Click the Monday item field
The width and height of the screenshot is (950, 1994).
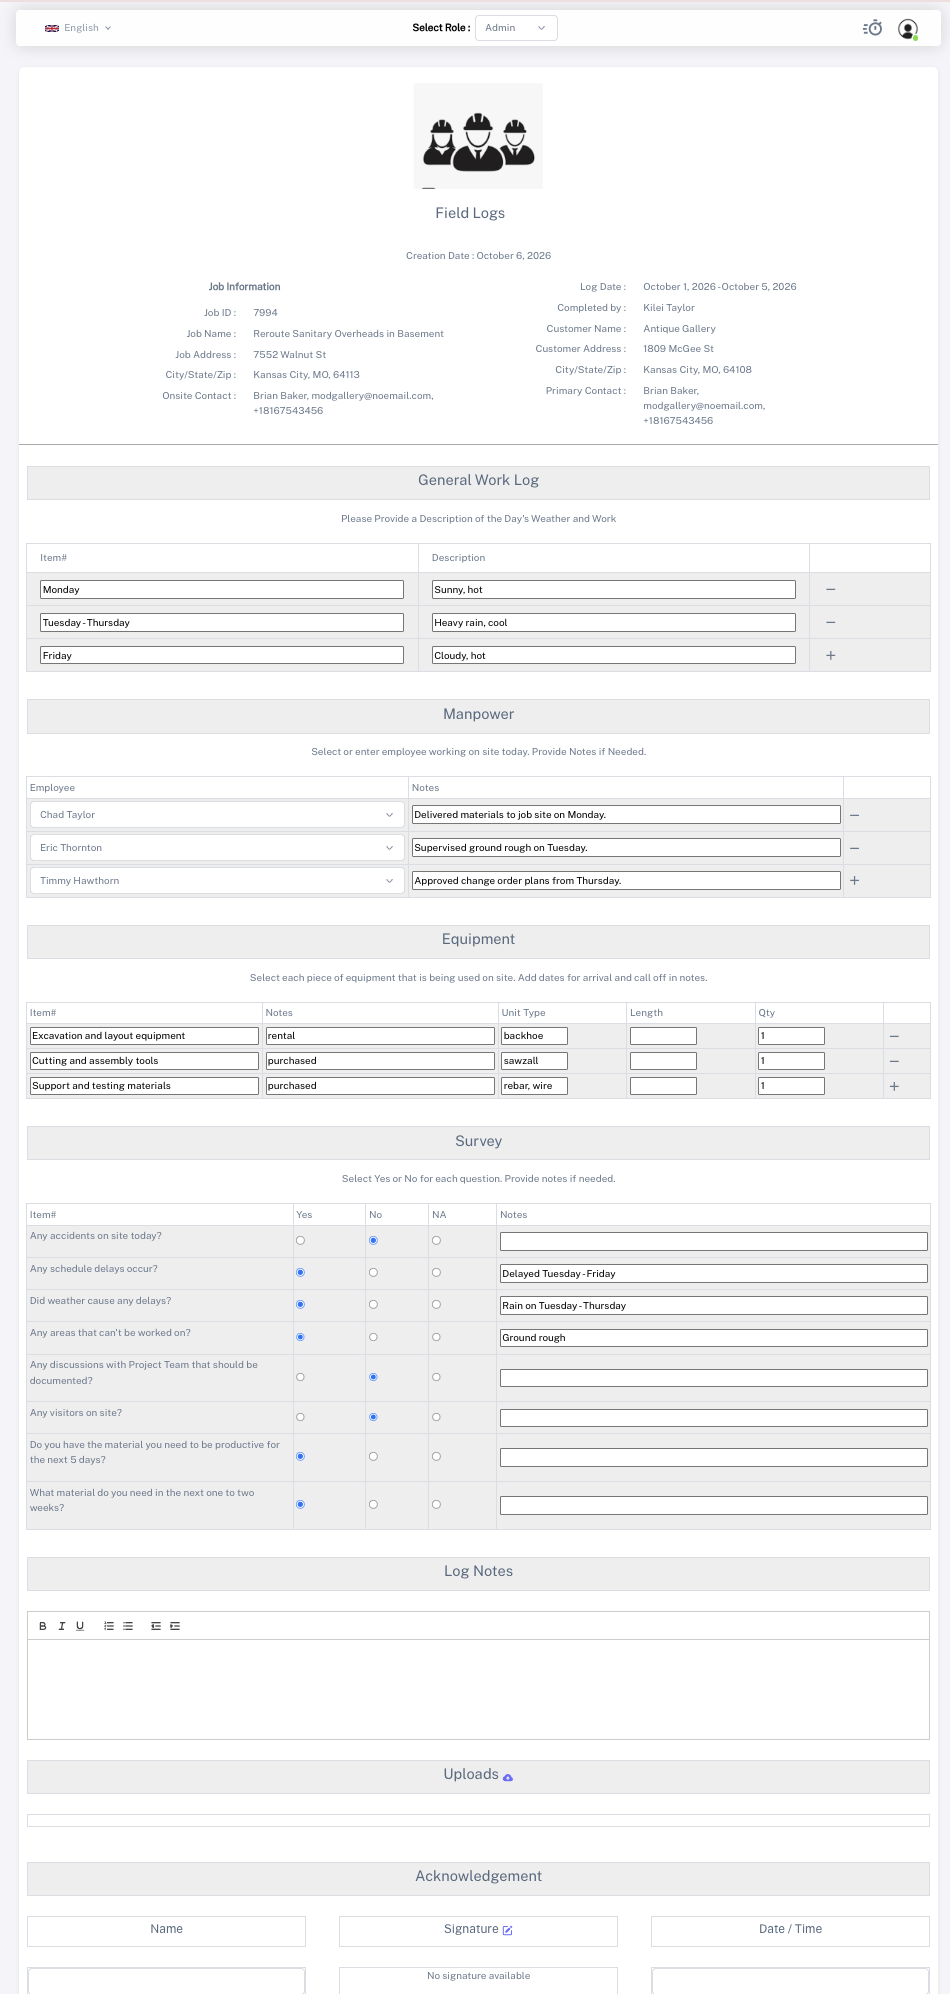pyautogui.click(x=222, y=590)
